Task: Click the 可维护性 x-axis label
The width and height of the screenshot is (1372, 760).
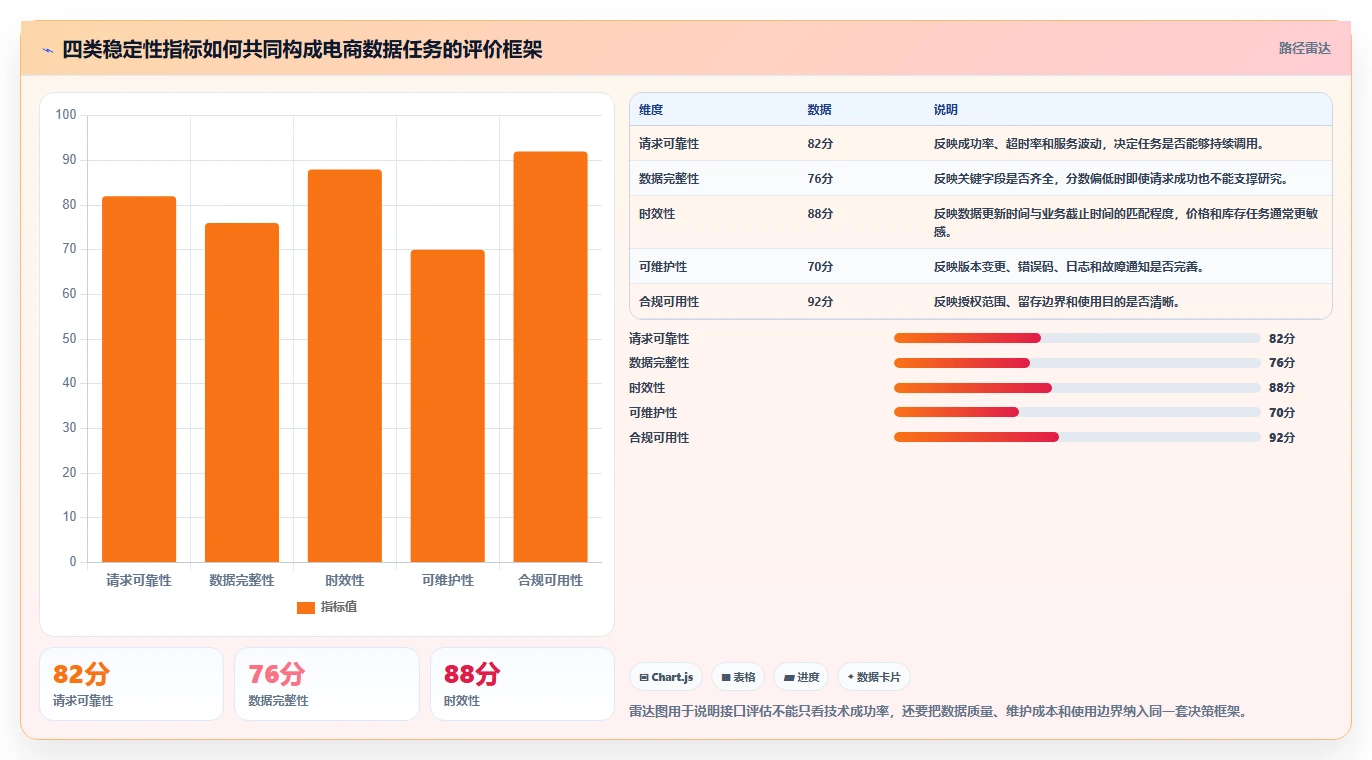Action: click(x=448, y=581)
